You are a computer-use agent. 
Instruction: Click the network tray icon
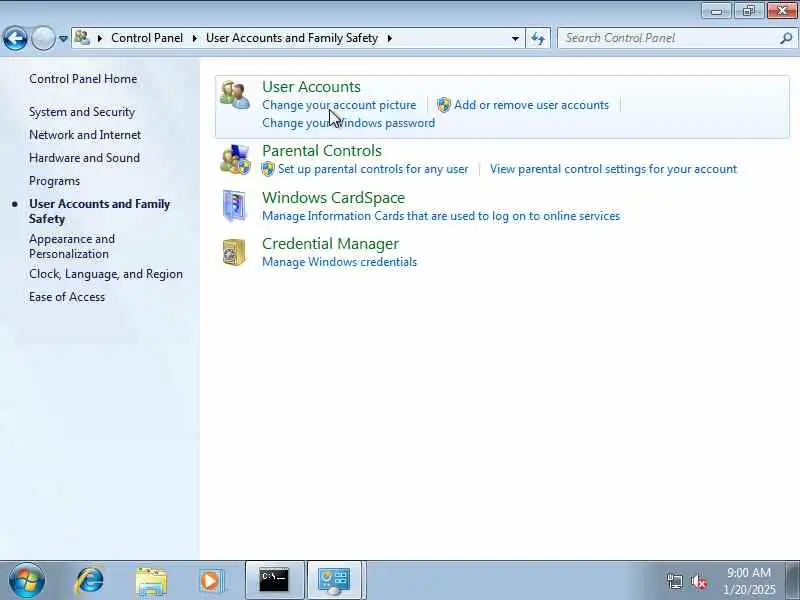tap(674, 581)
